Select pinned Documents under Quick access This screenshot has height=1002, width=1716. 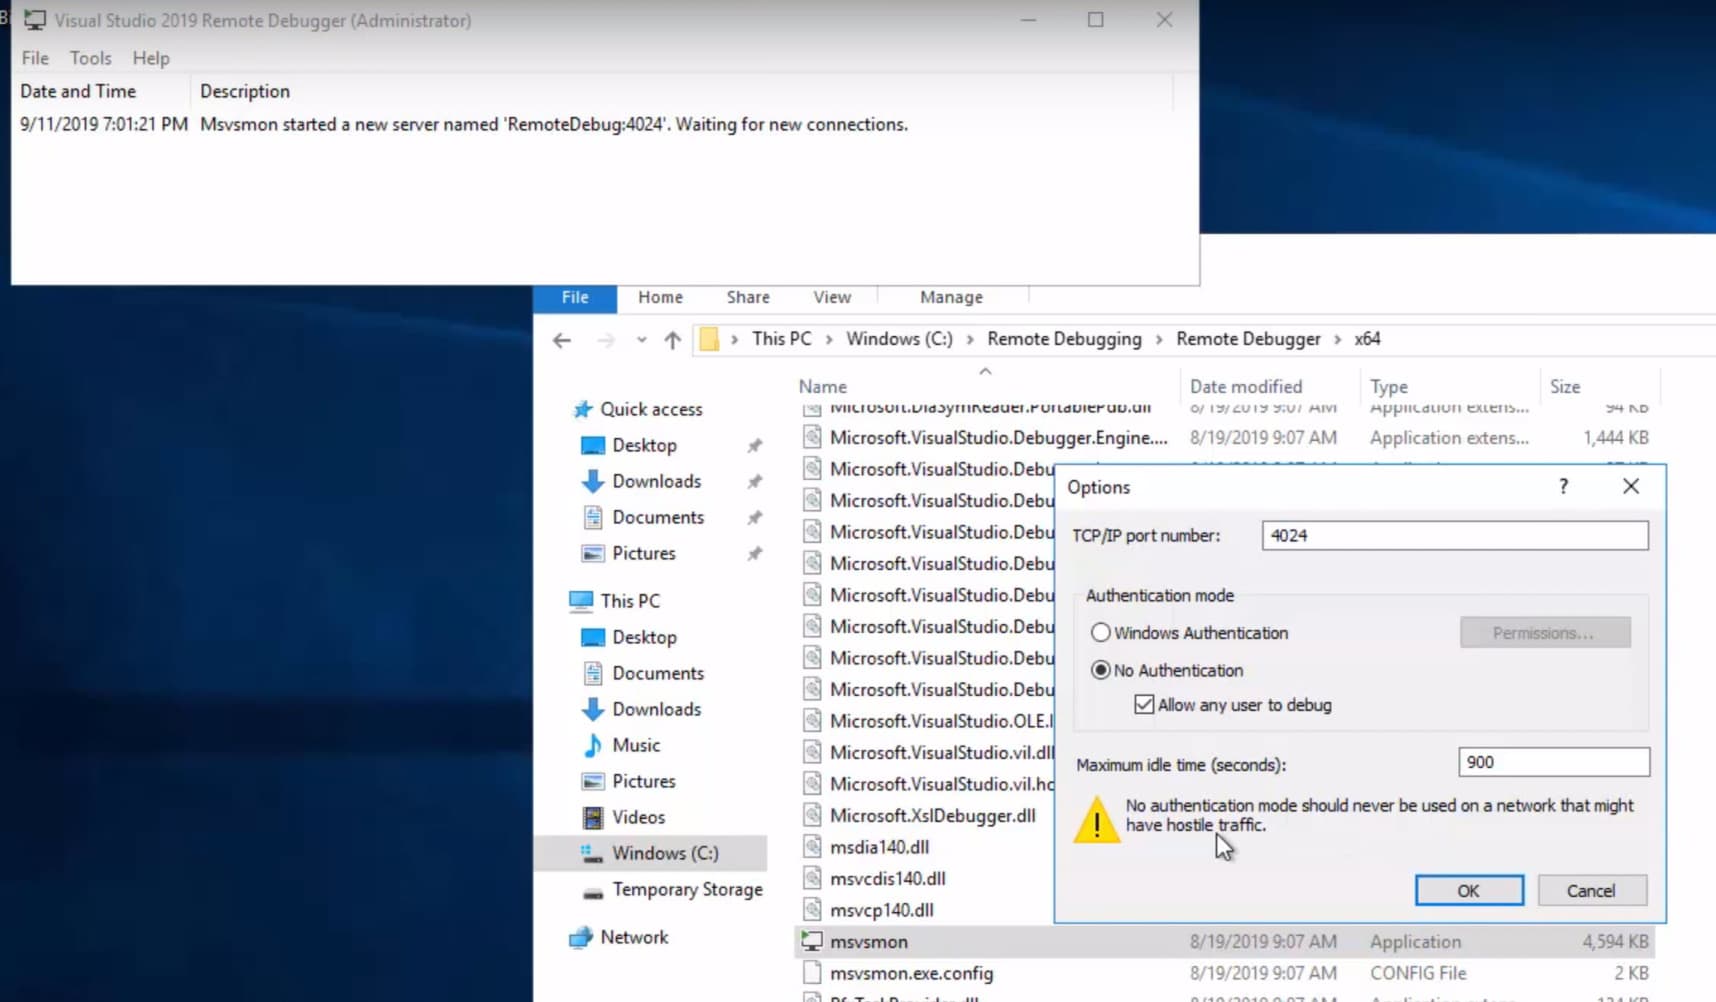(658, 517)
